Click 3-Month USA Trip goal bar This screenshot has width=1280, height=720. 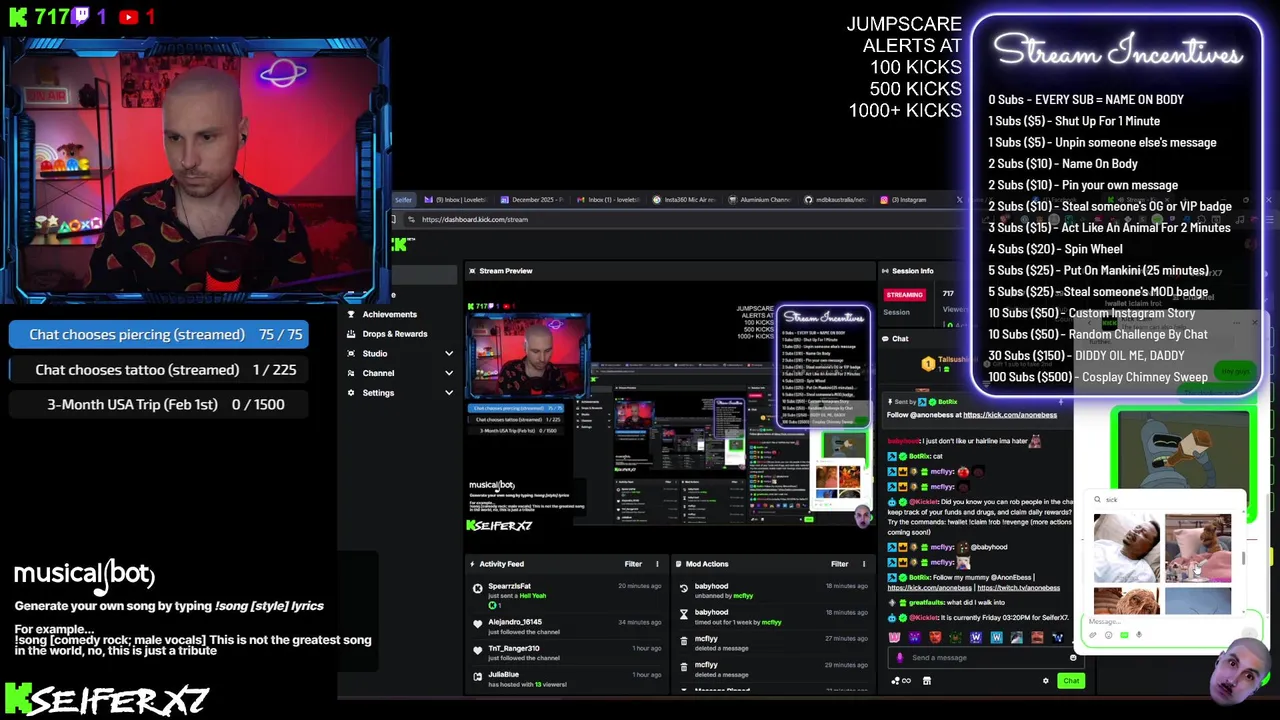(x=160, y=405)
